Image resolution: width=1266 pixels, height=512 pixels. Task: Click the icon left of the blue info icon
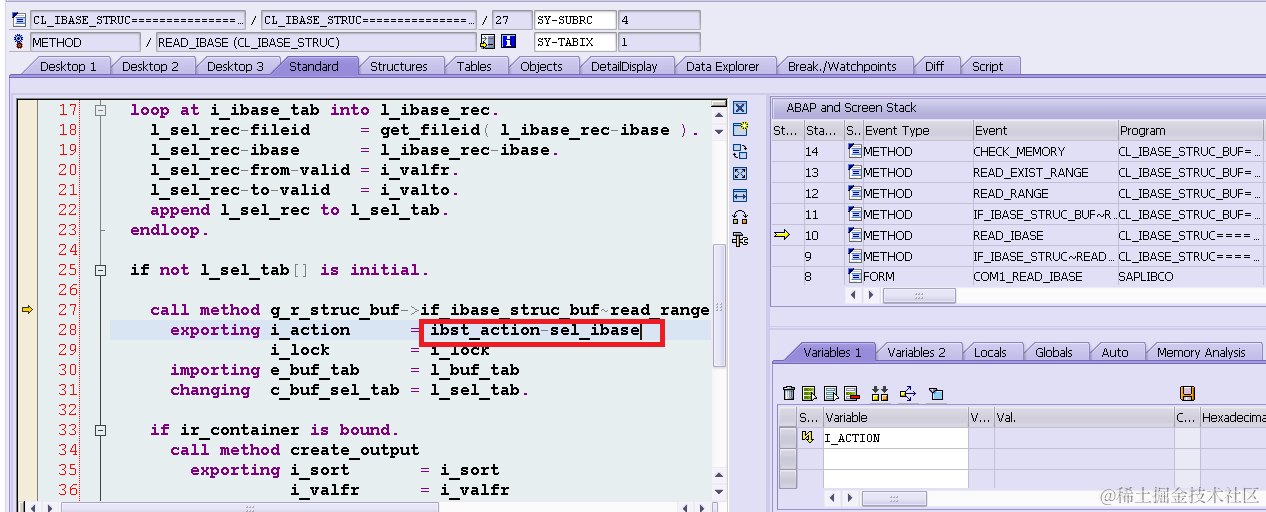click(x=488, y=42)
